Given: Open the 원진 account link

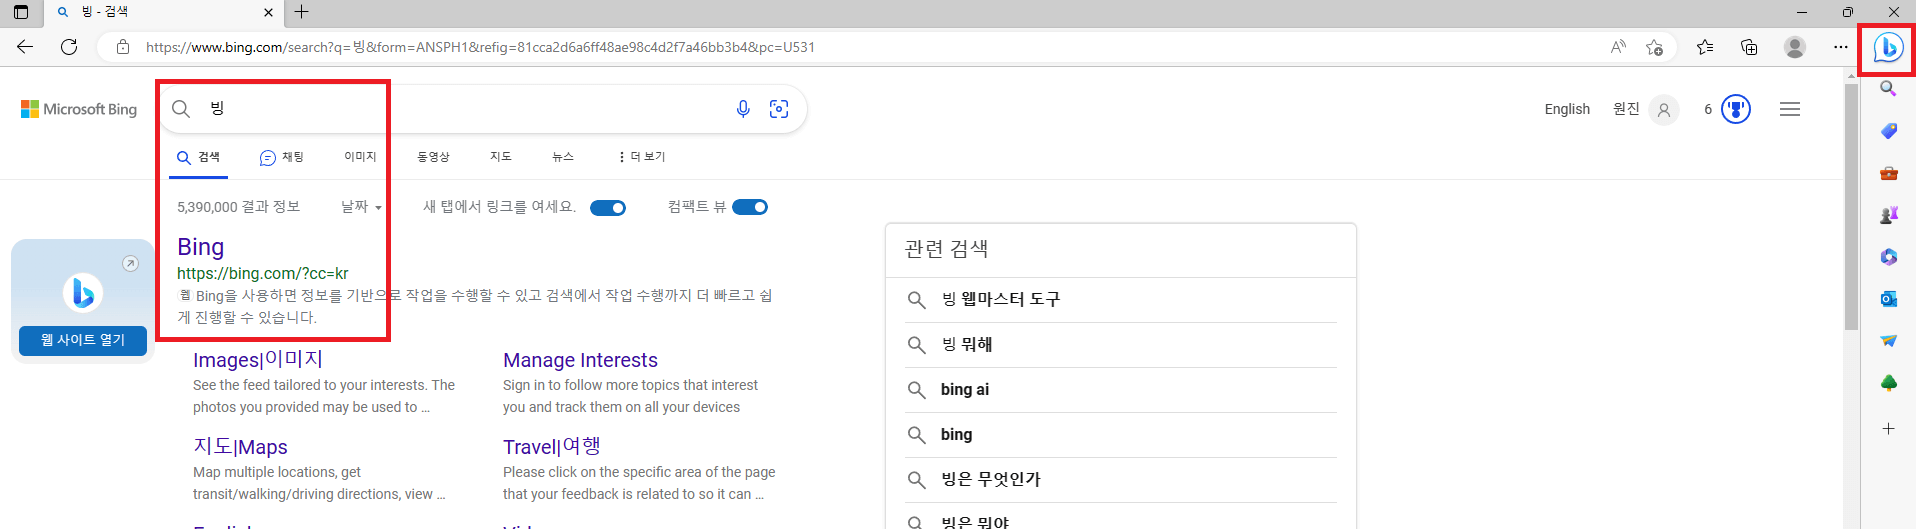Looking at the screenshot, I should tap(1645, 109).
